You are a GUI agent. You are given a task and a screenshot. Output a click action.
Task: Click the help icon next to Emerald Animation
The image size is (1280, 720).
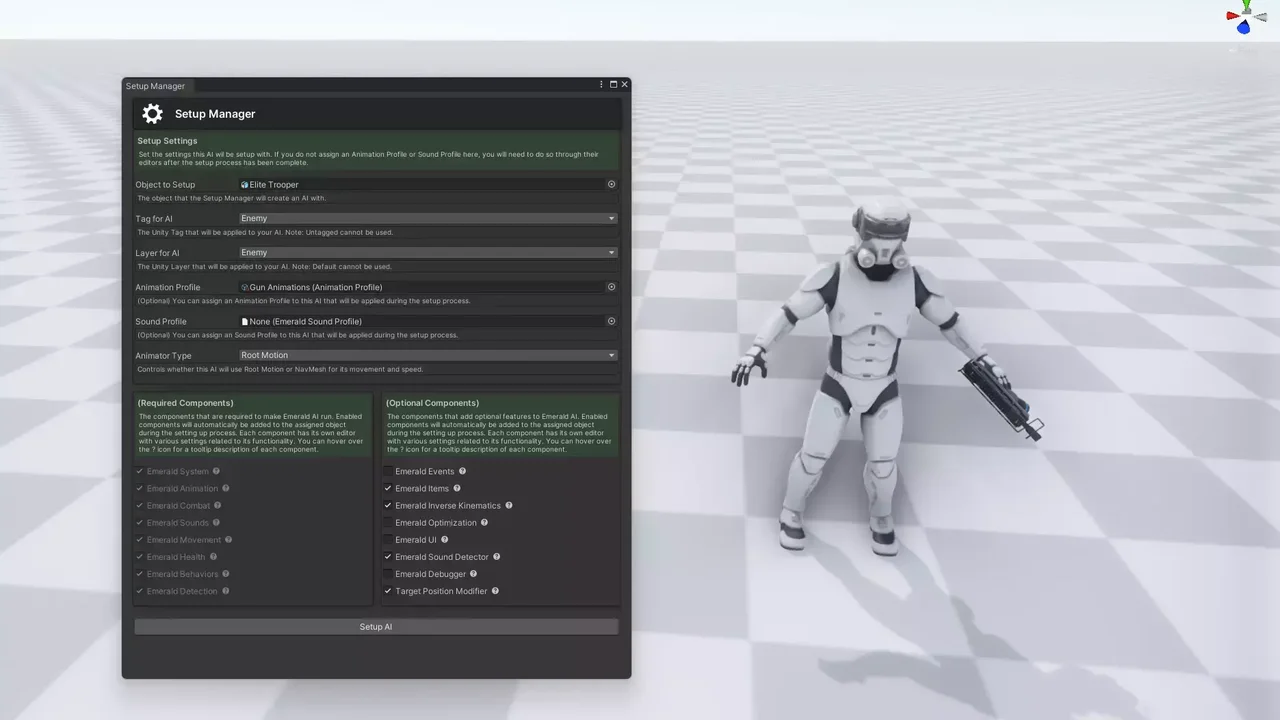(x=226, y=488)
